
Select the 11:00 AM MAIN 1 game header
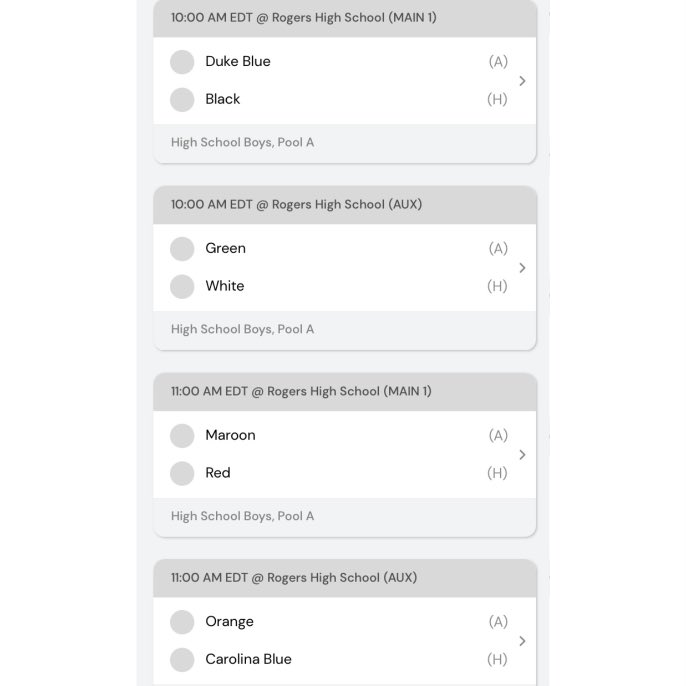coord(345,392)
